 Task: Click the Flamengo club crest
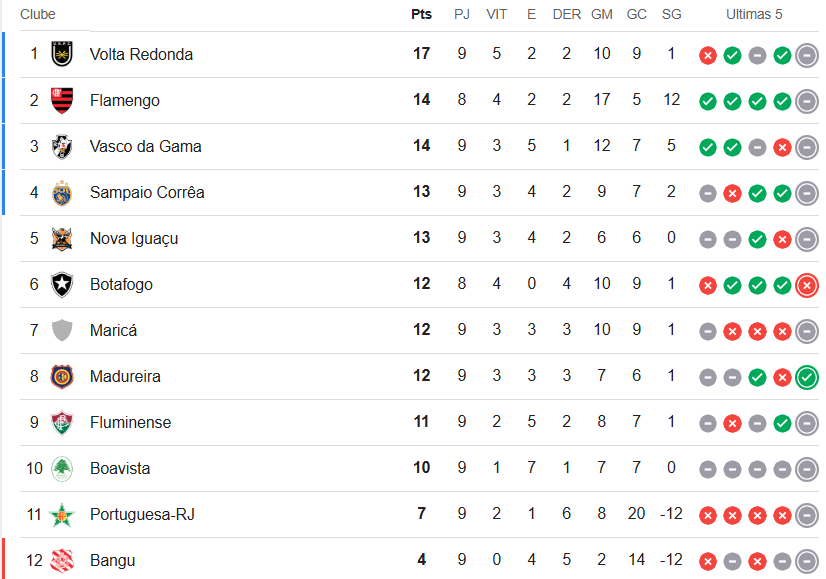(x=62, y=100)
